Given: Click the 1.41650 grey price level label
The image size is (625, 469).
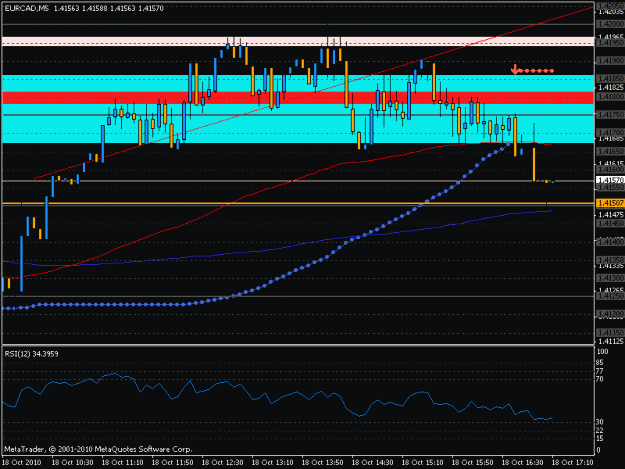Looking at the screenshot, I should pyautogui.click(x=610, y=151).
